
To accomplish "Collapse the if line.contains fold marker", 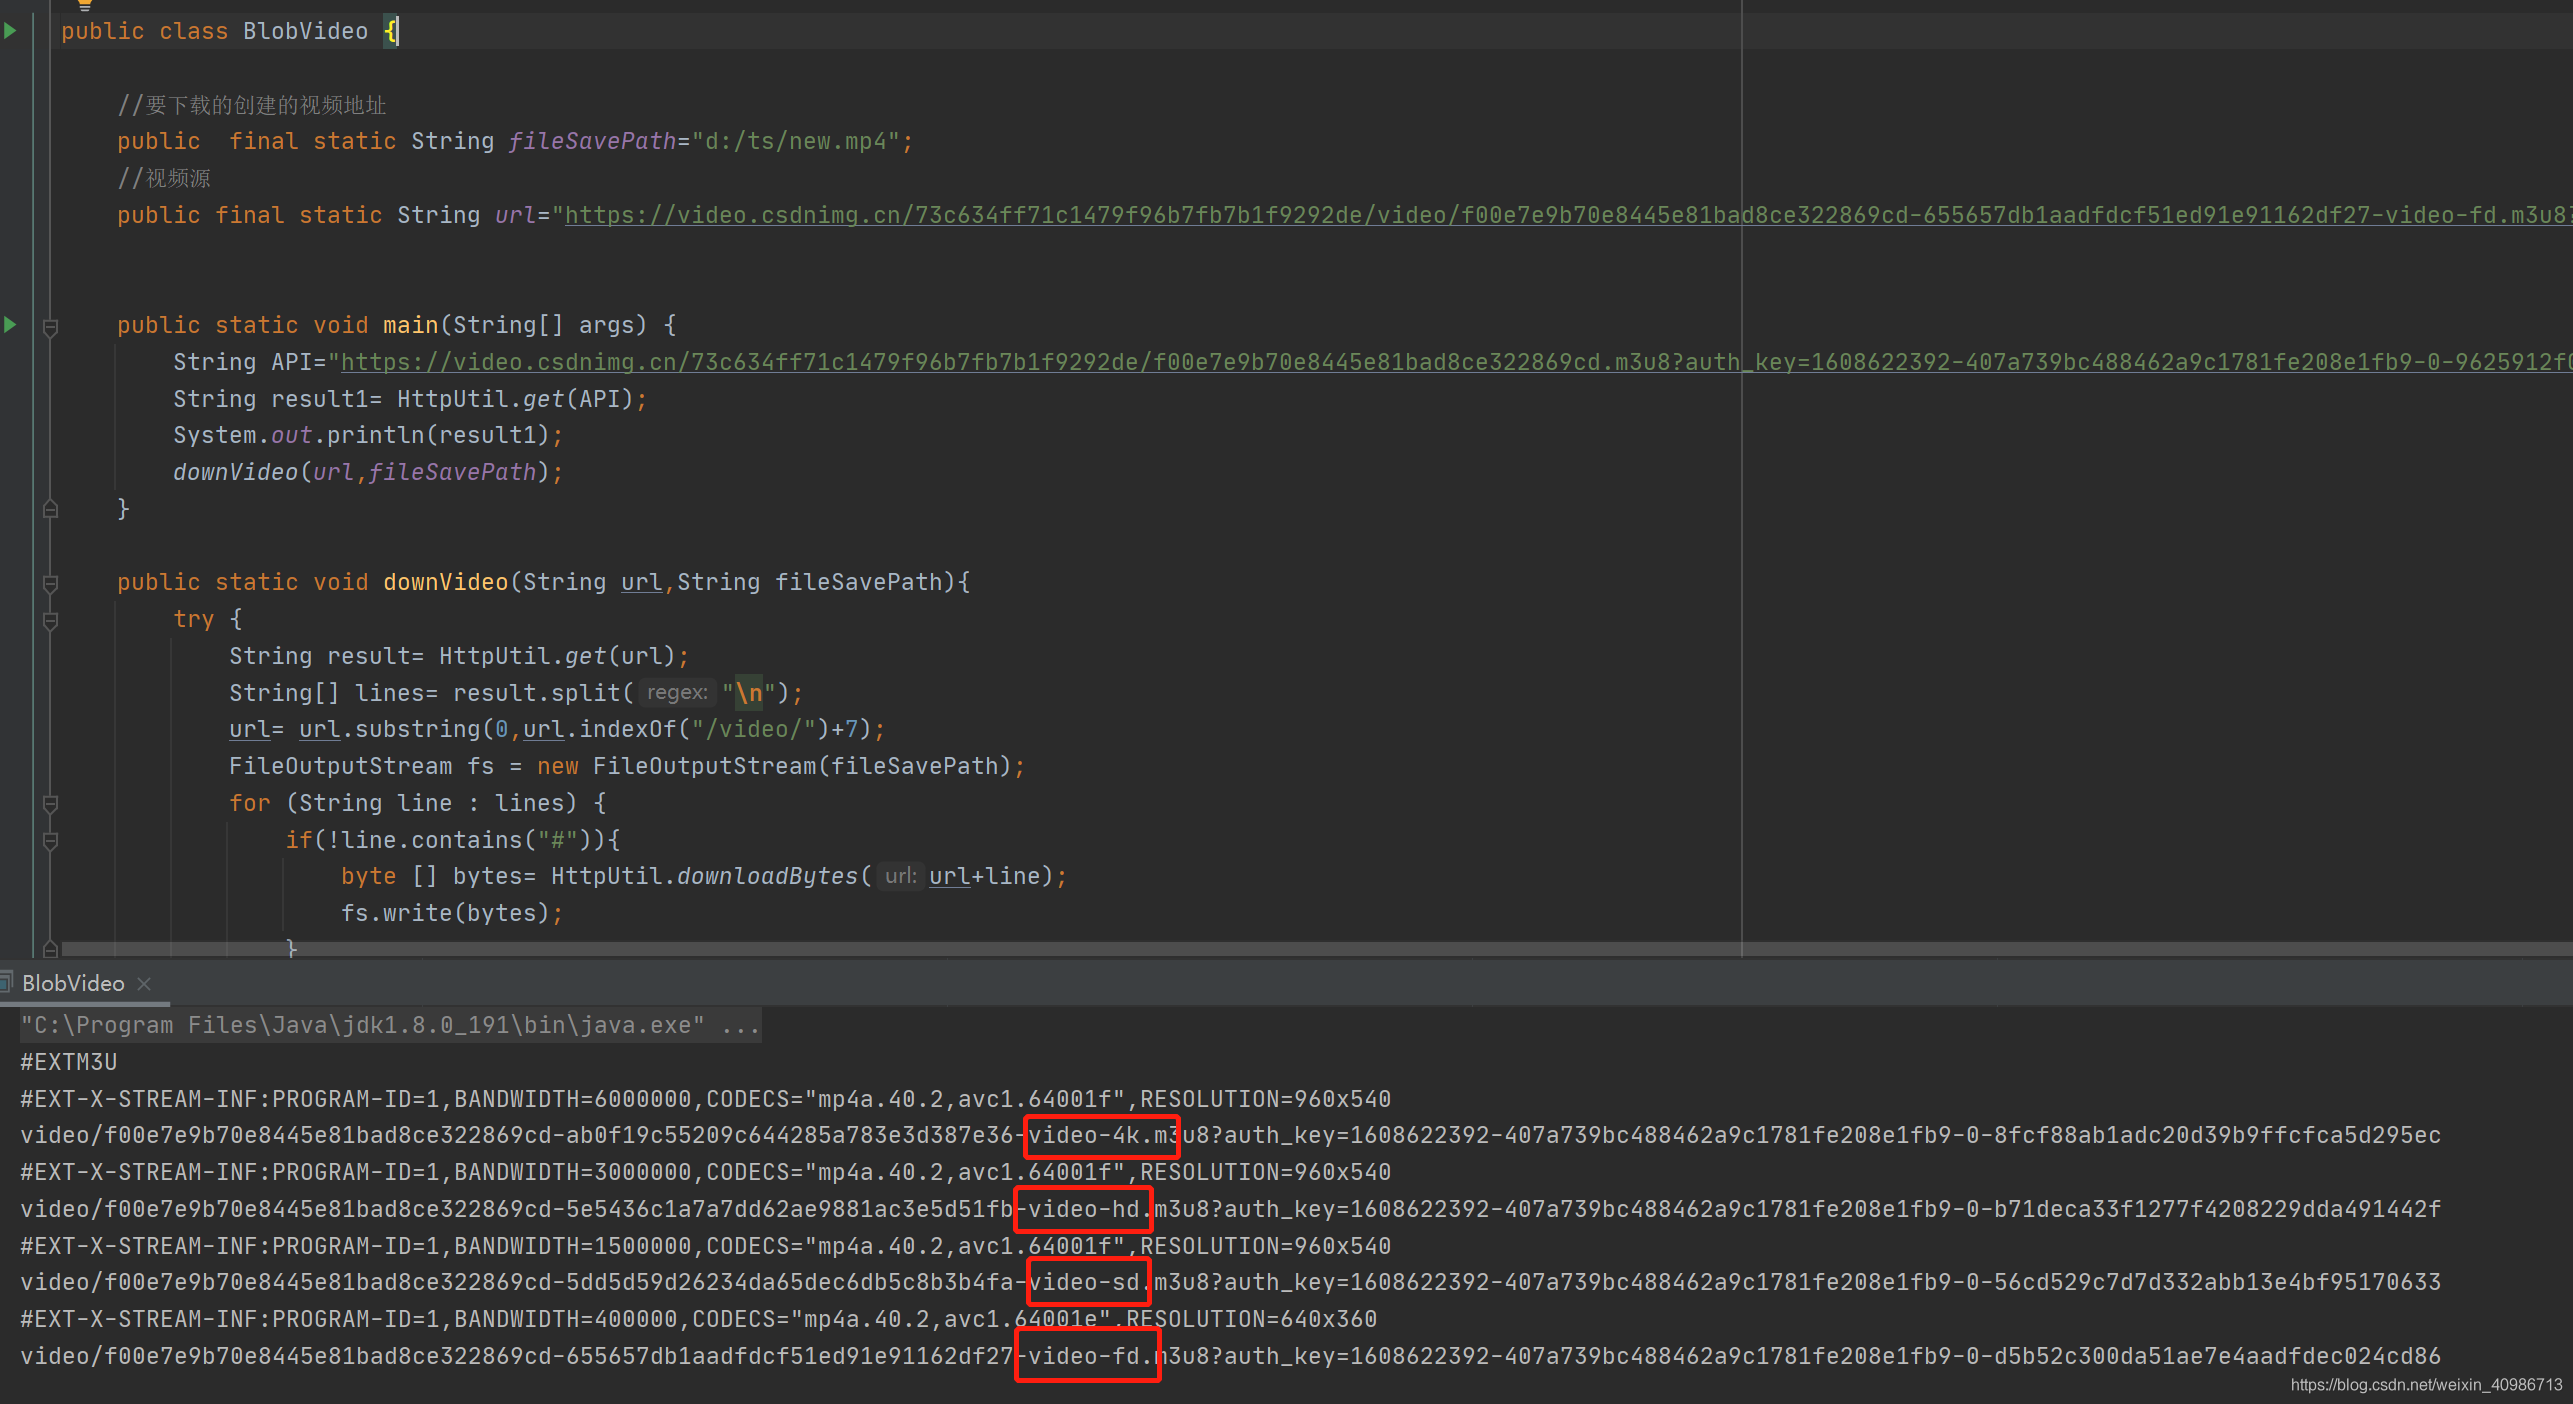I will tap(50, 841).
